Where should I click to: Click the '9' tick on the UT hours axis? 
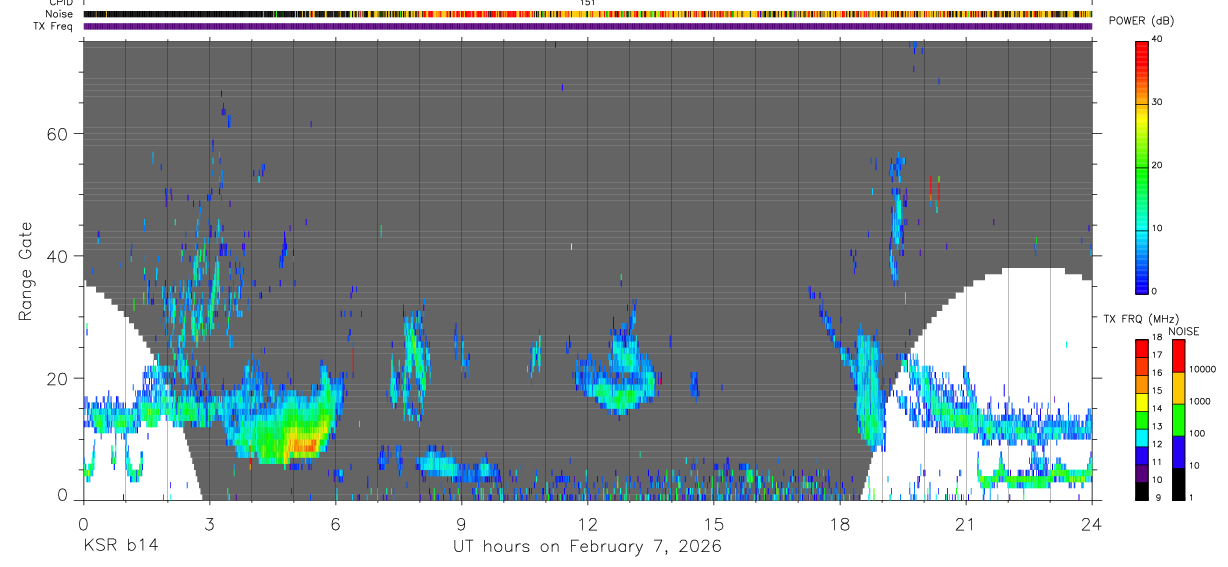(x=461, y=523)
